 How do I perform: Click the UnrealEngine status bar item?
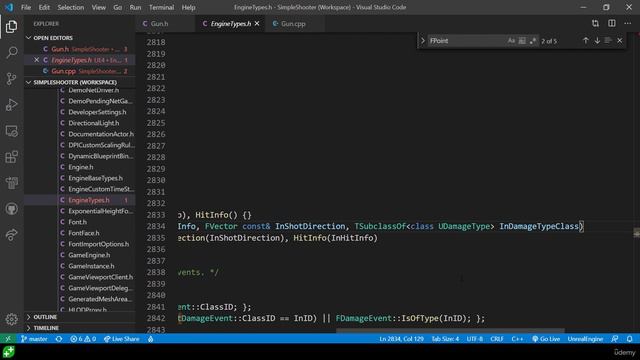[x=585, y=339]
